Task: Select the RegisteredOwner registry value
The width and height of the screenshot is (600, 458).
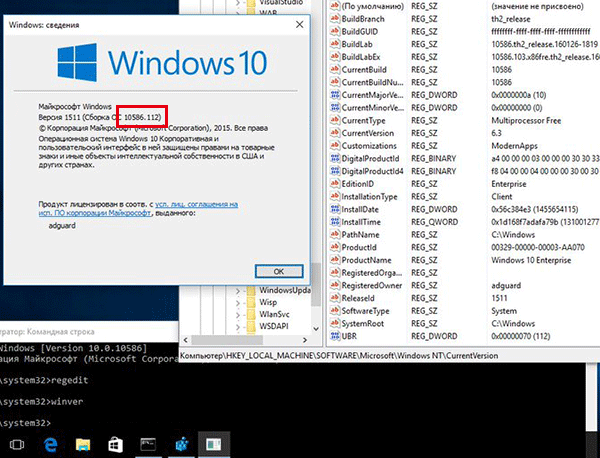Action: pos(372,285)
